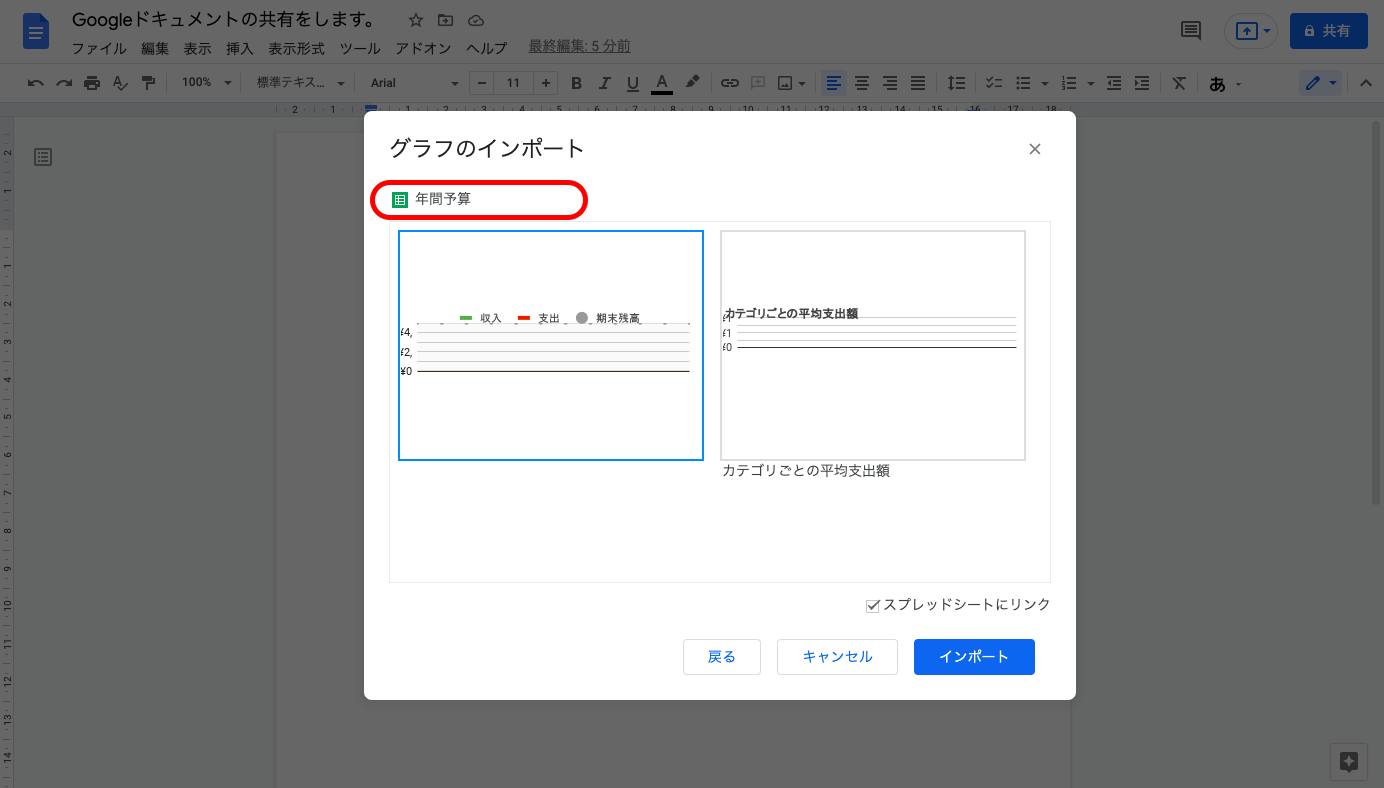Click the present to meeting button

(x=1251, y=31)
